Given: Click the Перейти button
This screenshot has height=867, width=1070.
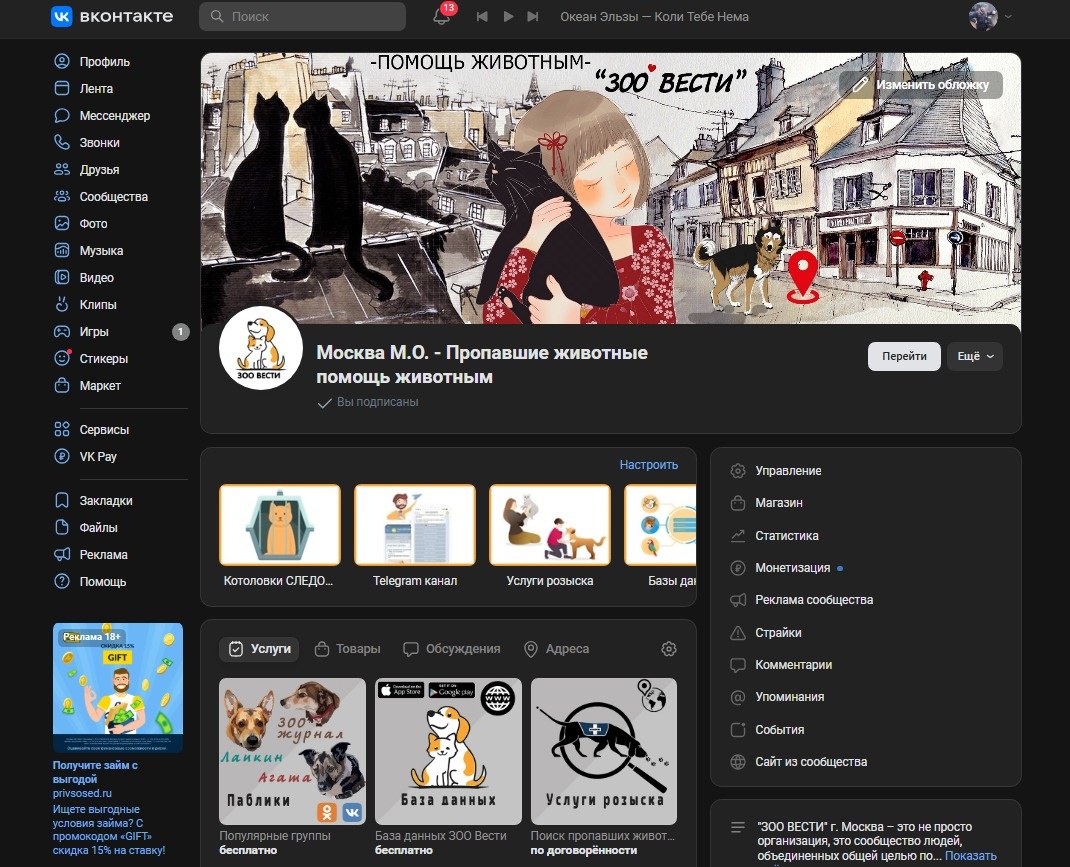Looking at the screenshot, I should click(904, 356).
